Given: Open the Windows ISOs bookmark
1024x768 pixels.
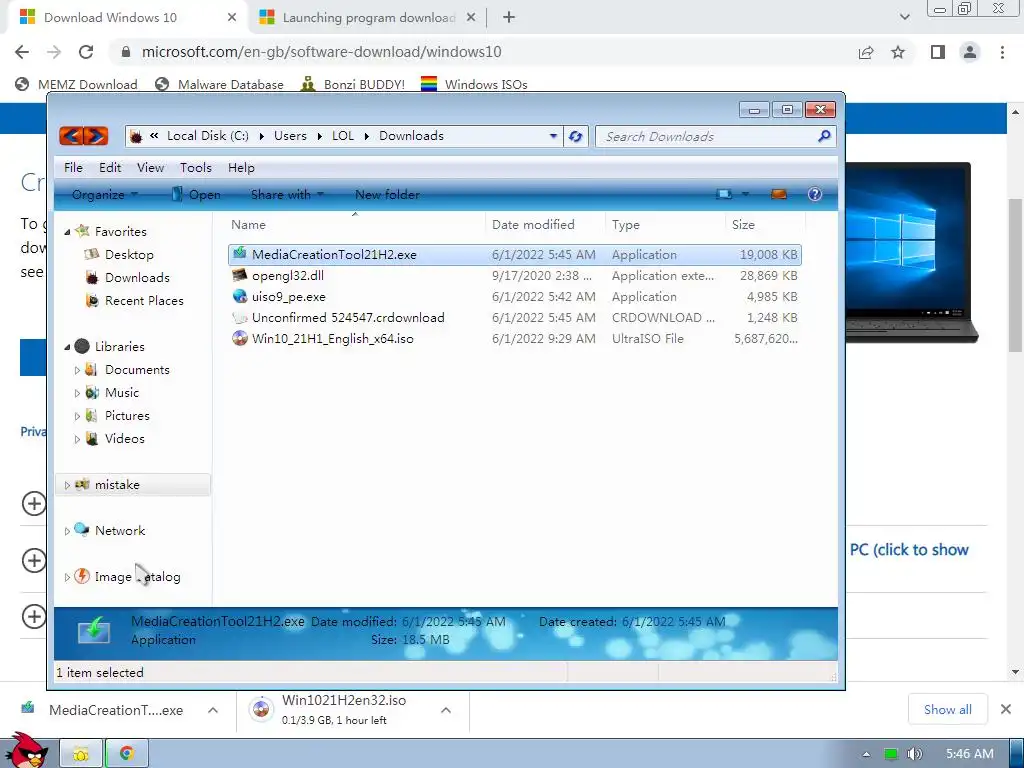Looking at the screenshot, I should click(x=474, y=84).
